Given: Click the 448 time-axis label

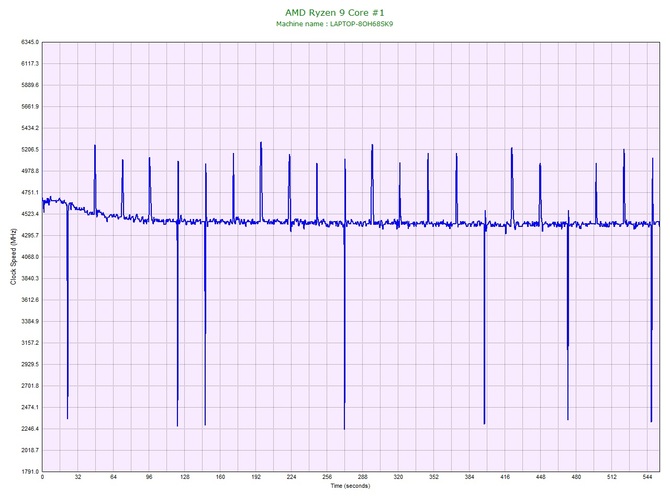Looking at the screenshot, I should pyautogui.click(x=541, y=477).
